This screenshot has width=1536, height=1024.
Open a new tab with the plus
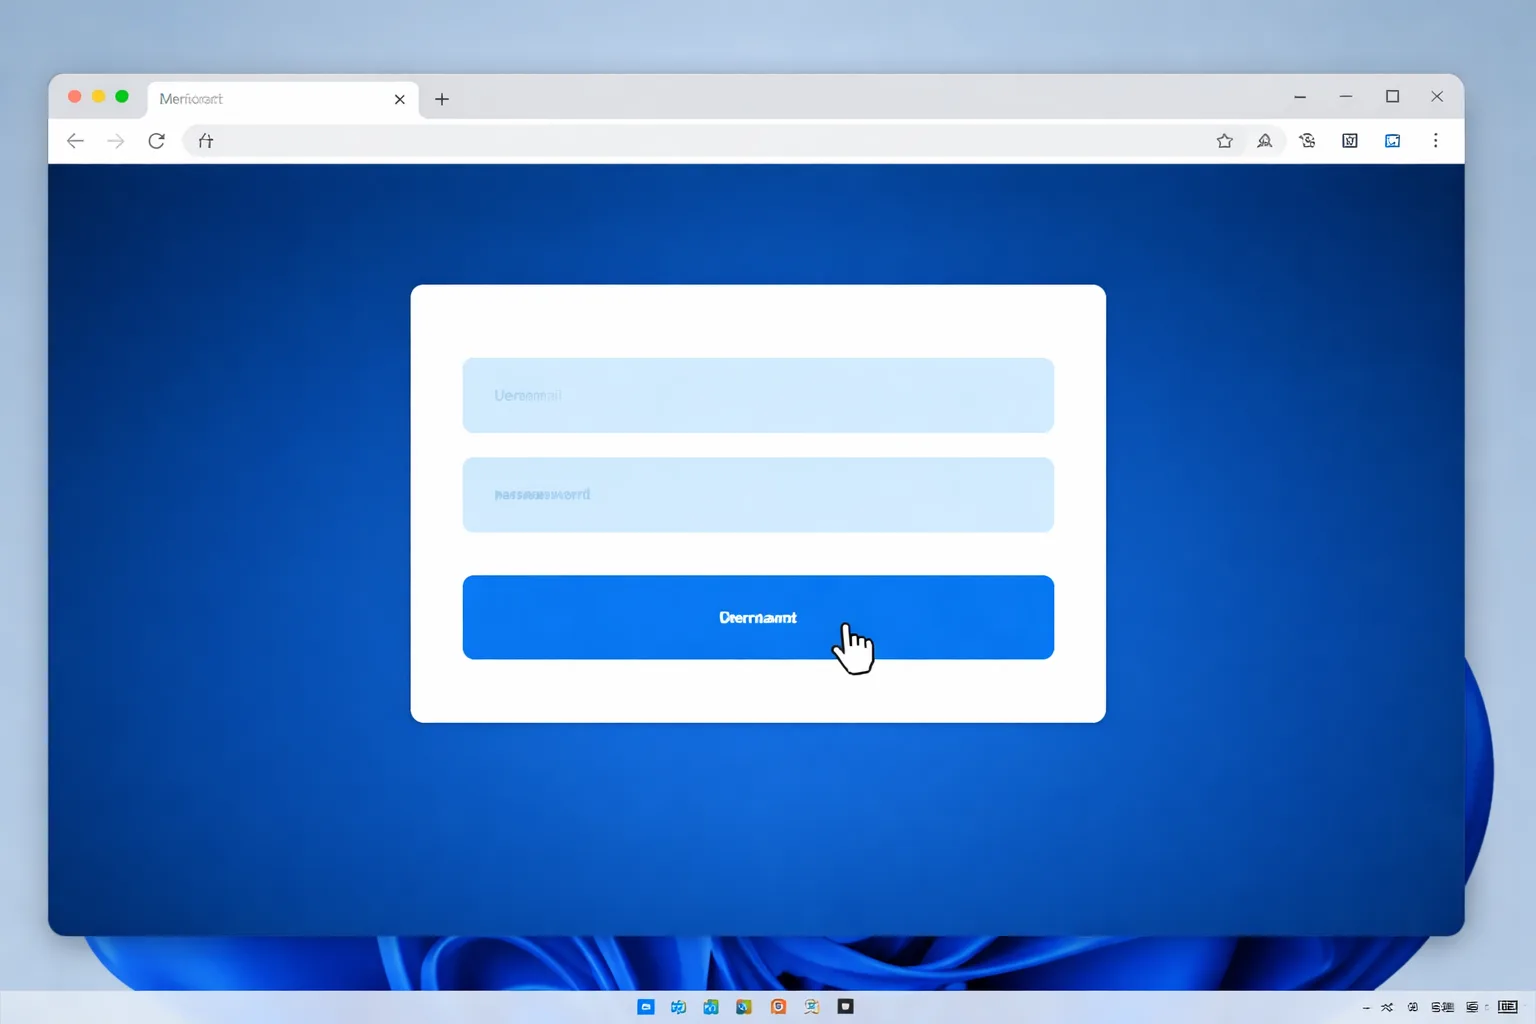[442, 99]
